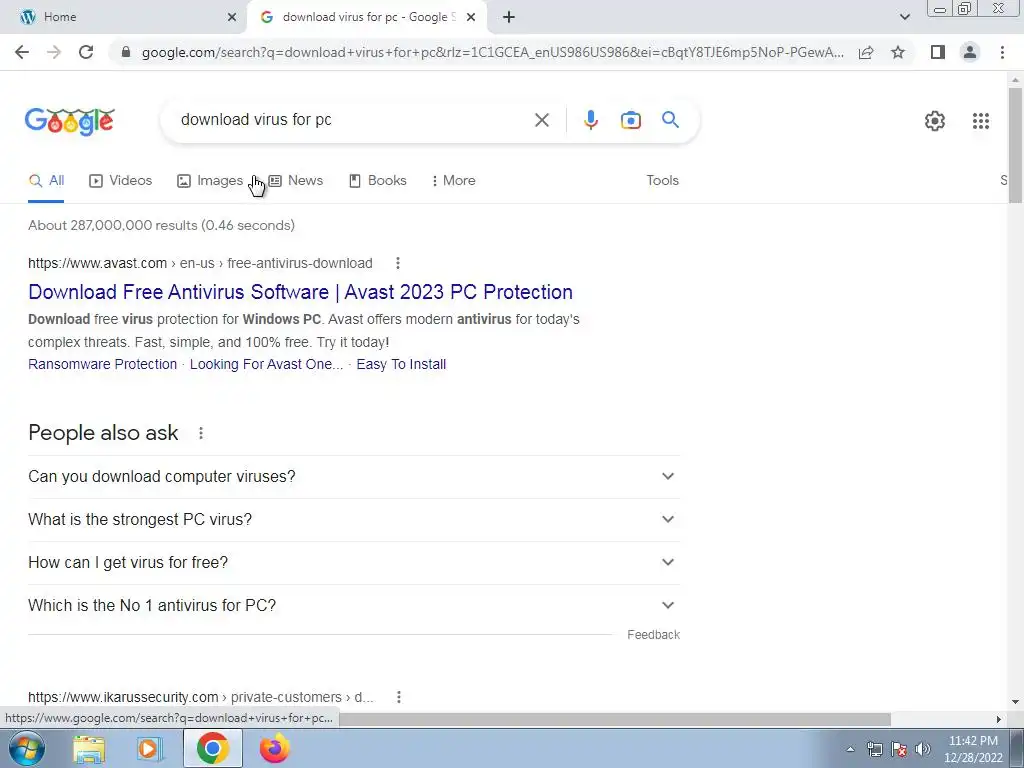Open the Action Center flag icon
The image size is (1024, 768).
pyautogui.click(x=899, y=749)
